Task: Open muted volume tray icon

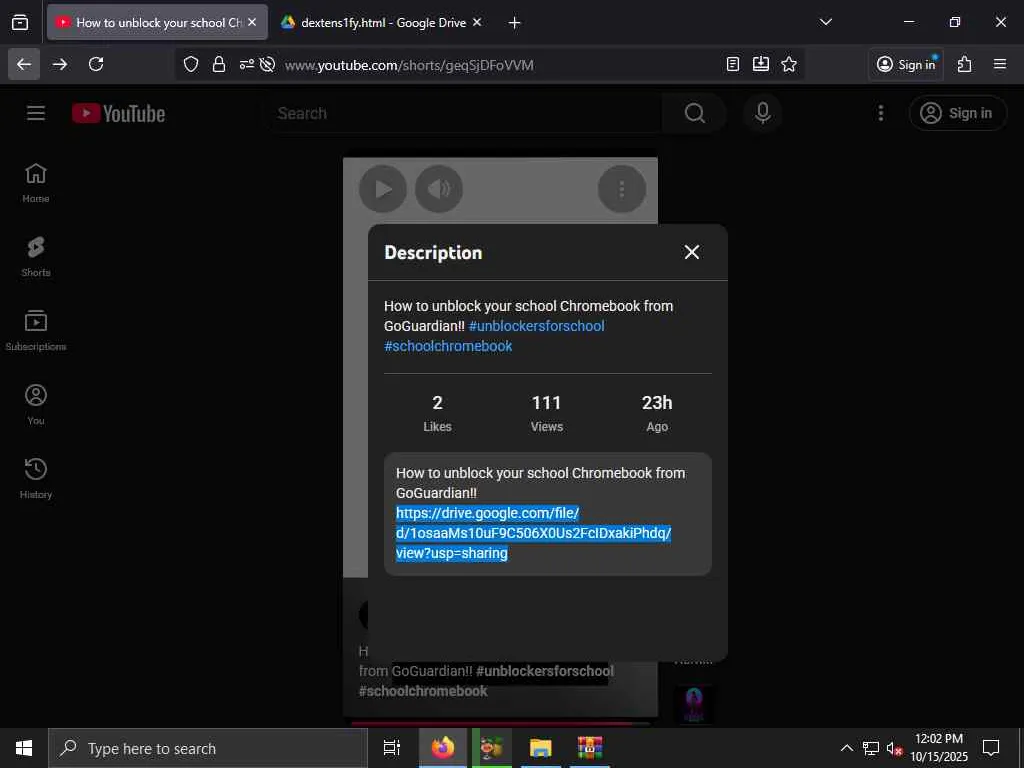Action: coord(894,748)
